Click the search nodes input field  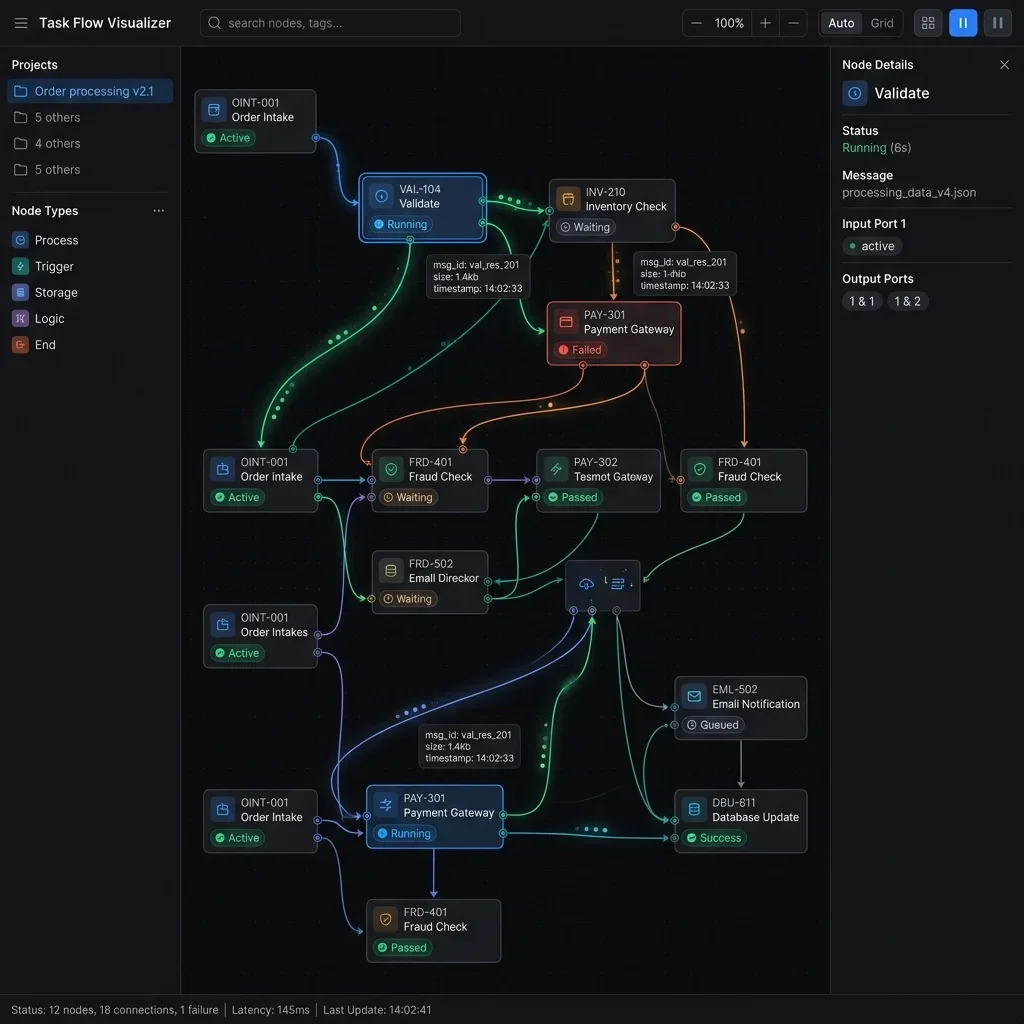pos(330,23)
